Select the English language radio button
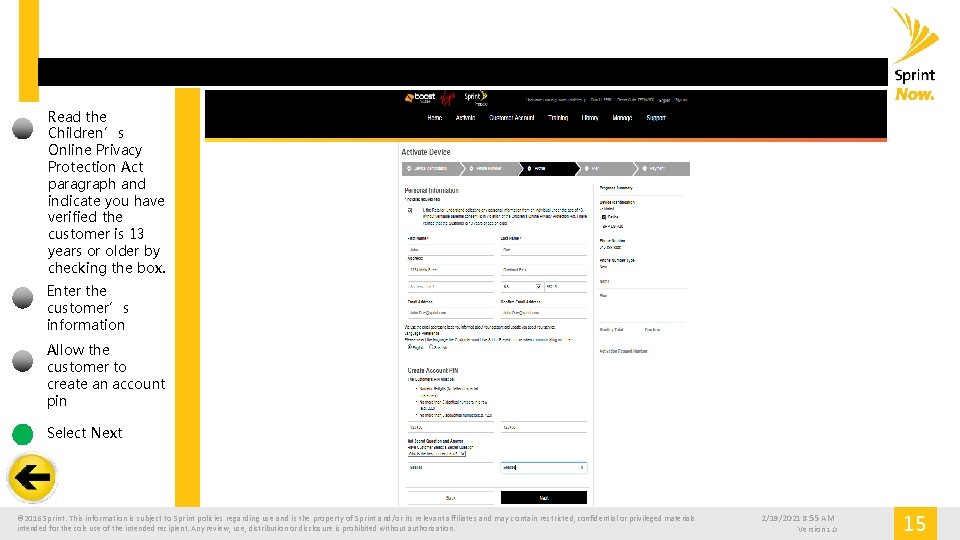 [410, 347]
